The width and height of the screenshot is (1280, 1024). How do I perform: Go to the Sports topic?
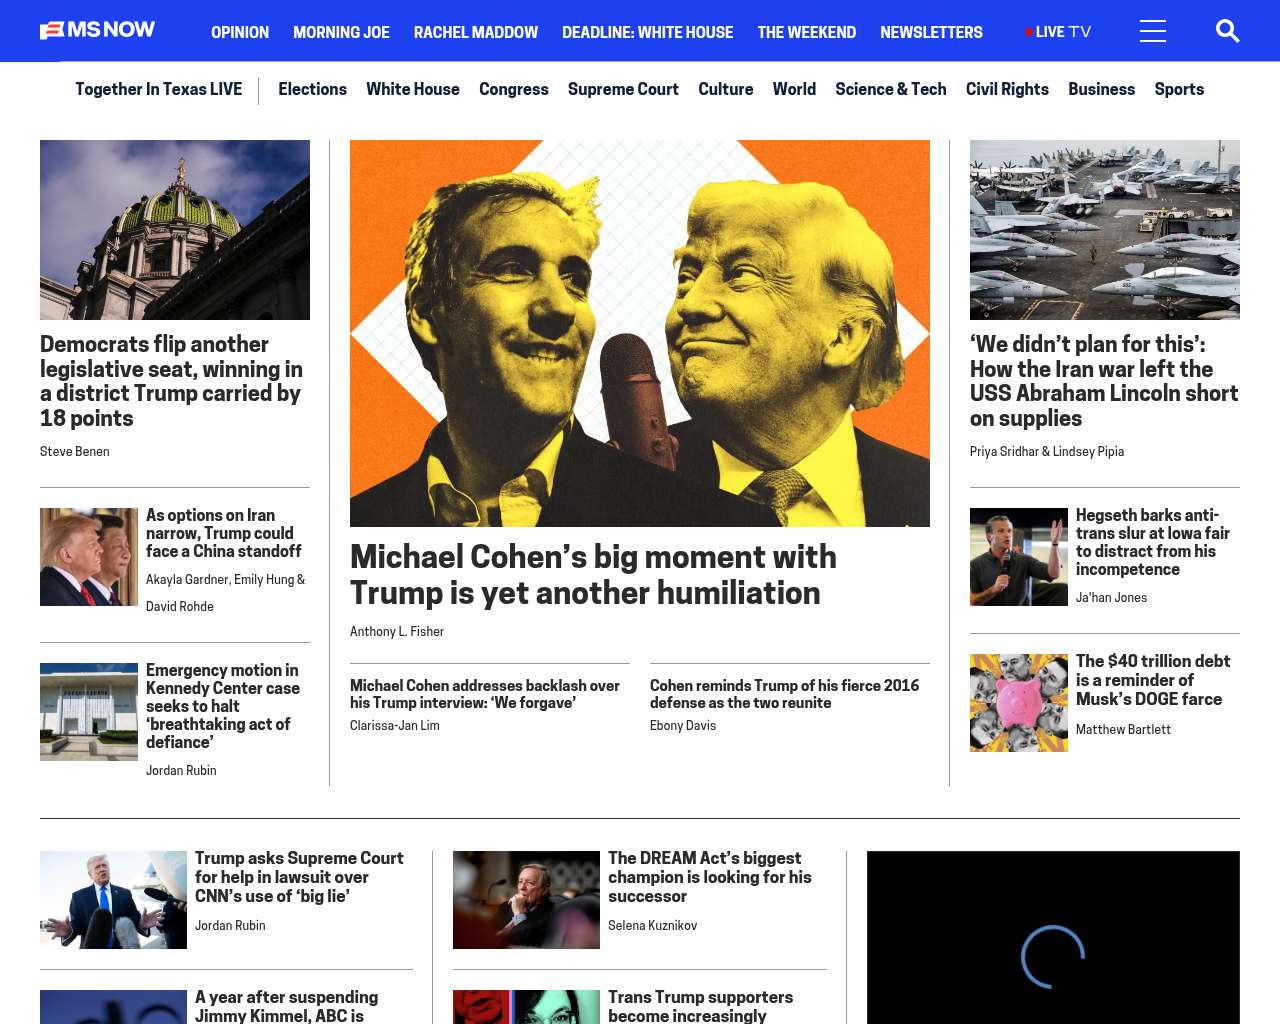tap(1179, 89)
